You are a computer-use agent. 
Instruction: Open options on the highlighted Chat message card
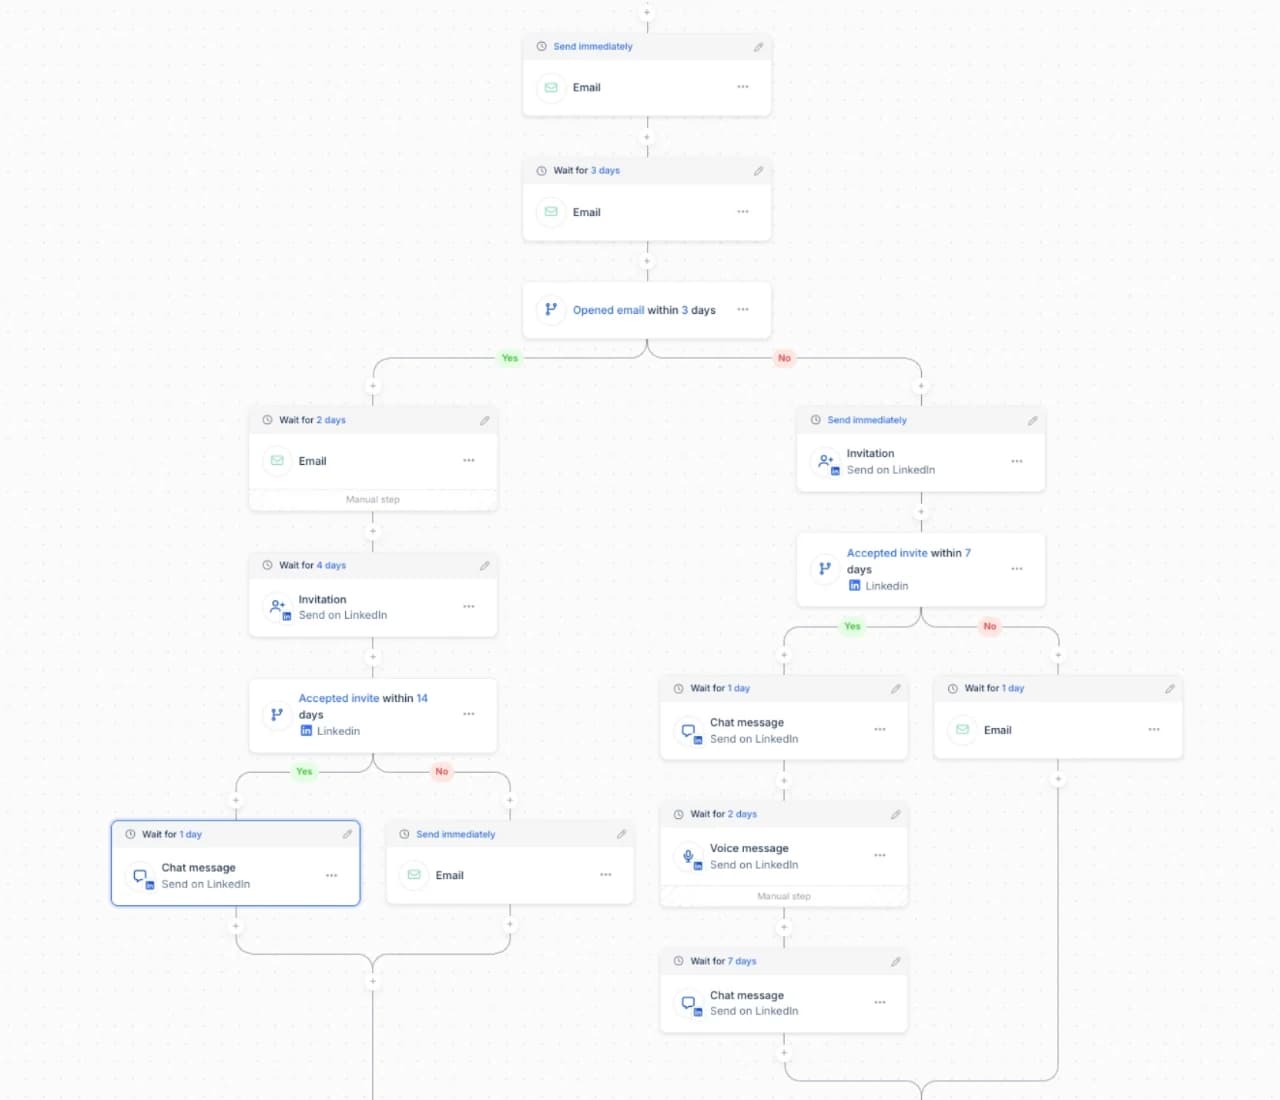click(x=331, y=876)
